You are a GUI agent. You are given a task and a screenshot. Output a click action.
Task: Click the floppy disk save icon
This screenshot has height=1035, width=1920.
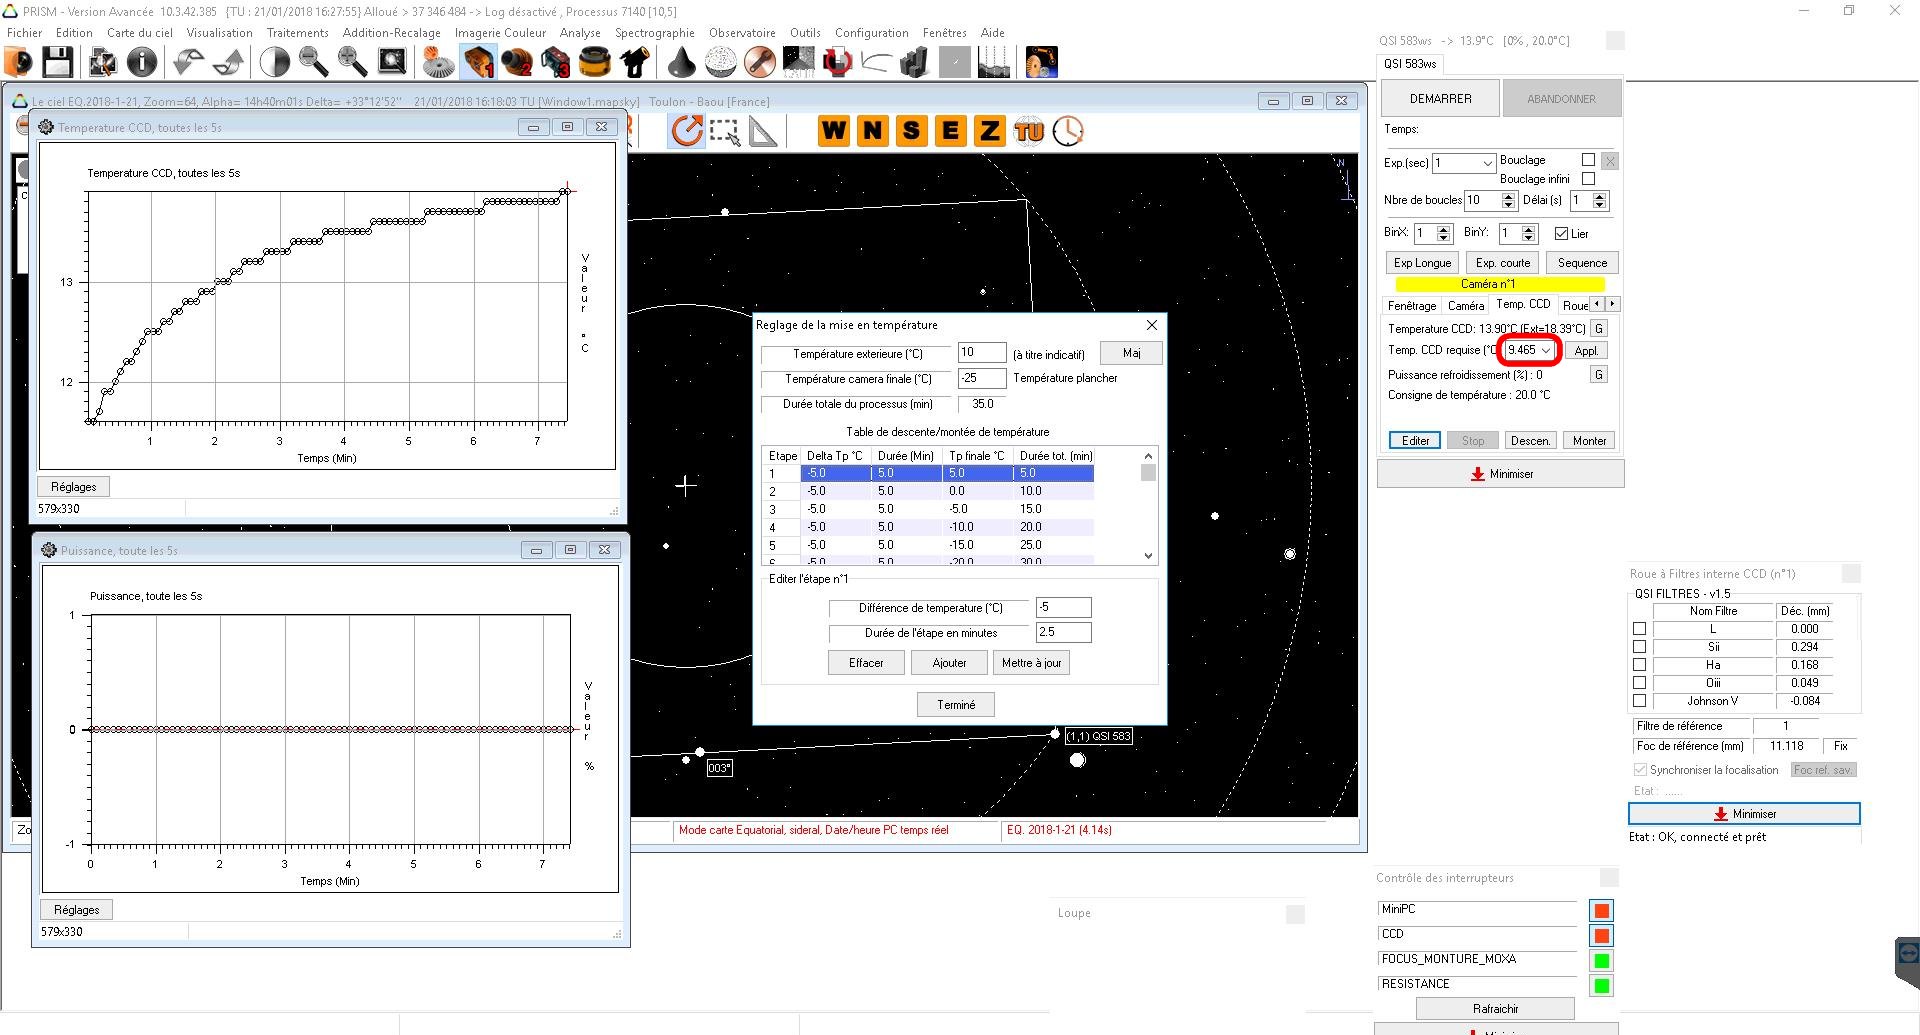click(57, 62)
